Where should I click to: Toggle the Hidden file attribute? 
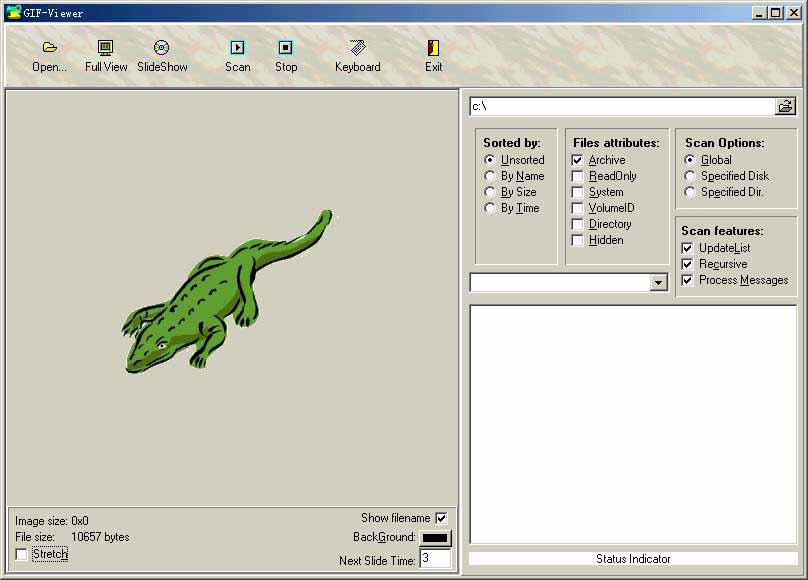[578, 240]
